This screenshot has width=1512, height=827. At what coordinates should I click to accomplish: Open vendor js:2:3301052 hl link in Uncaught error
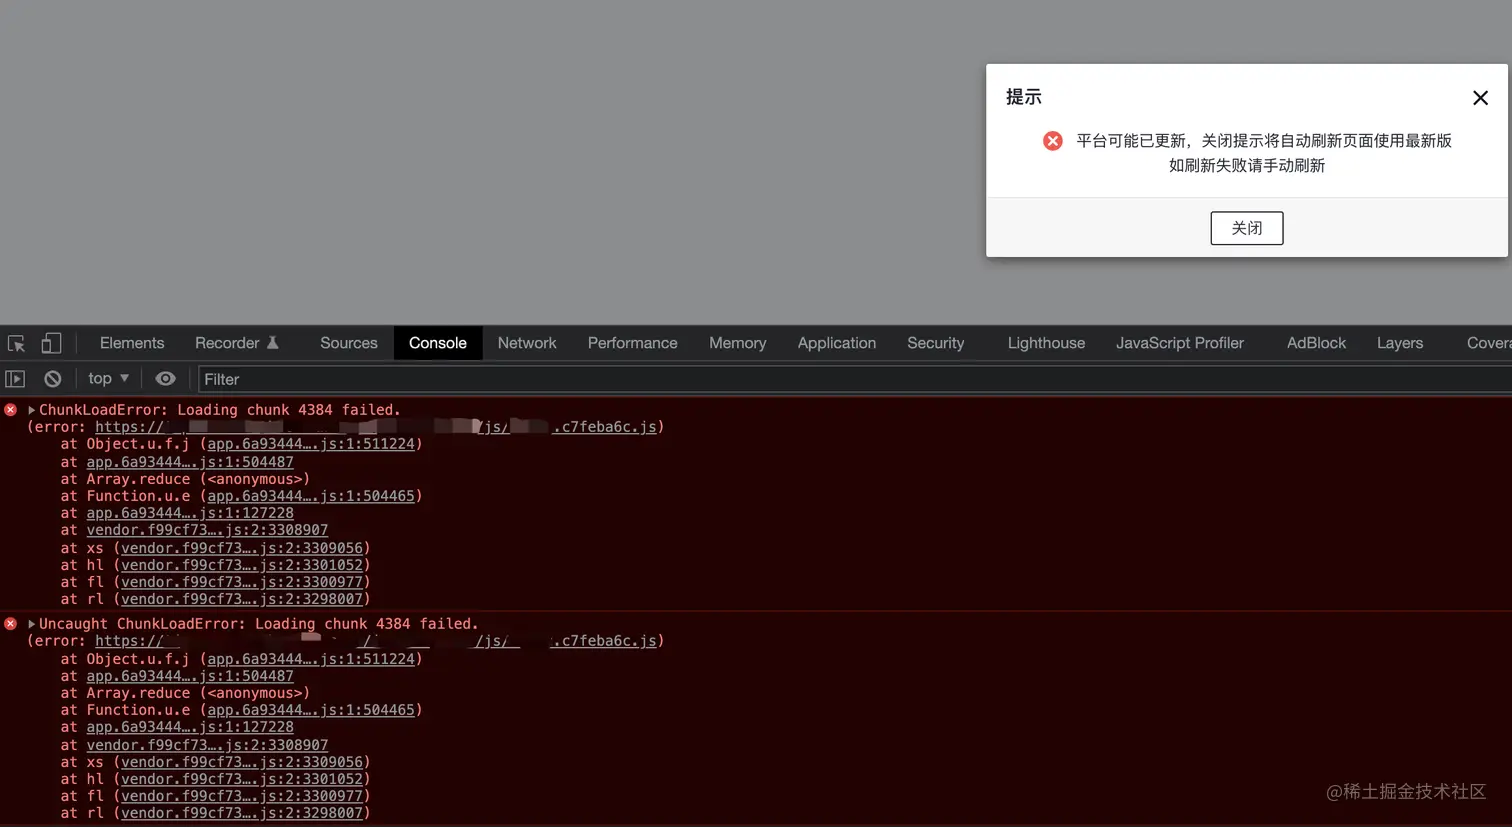coord(242,779)
